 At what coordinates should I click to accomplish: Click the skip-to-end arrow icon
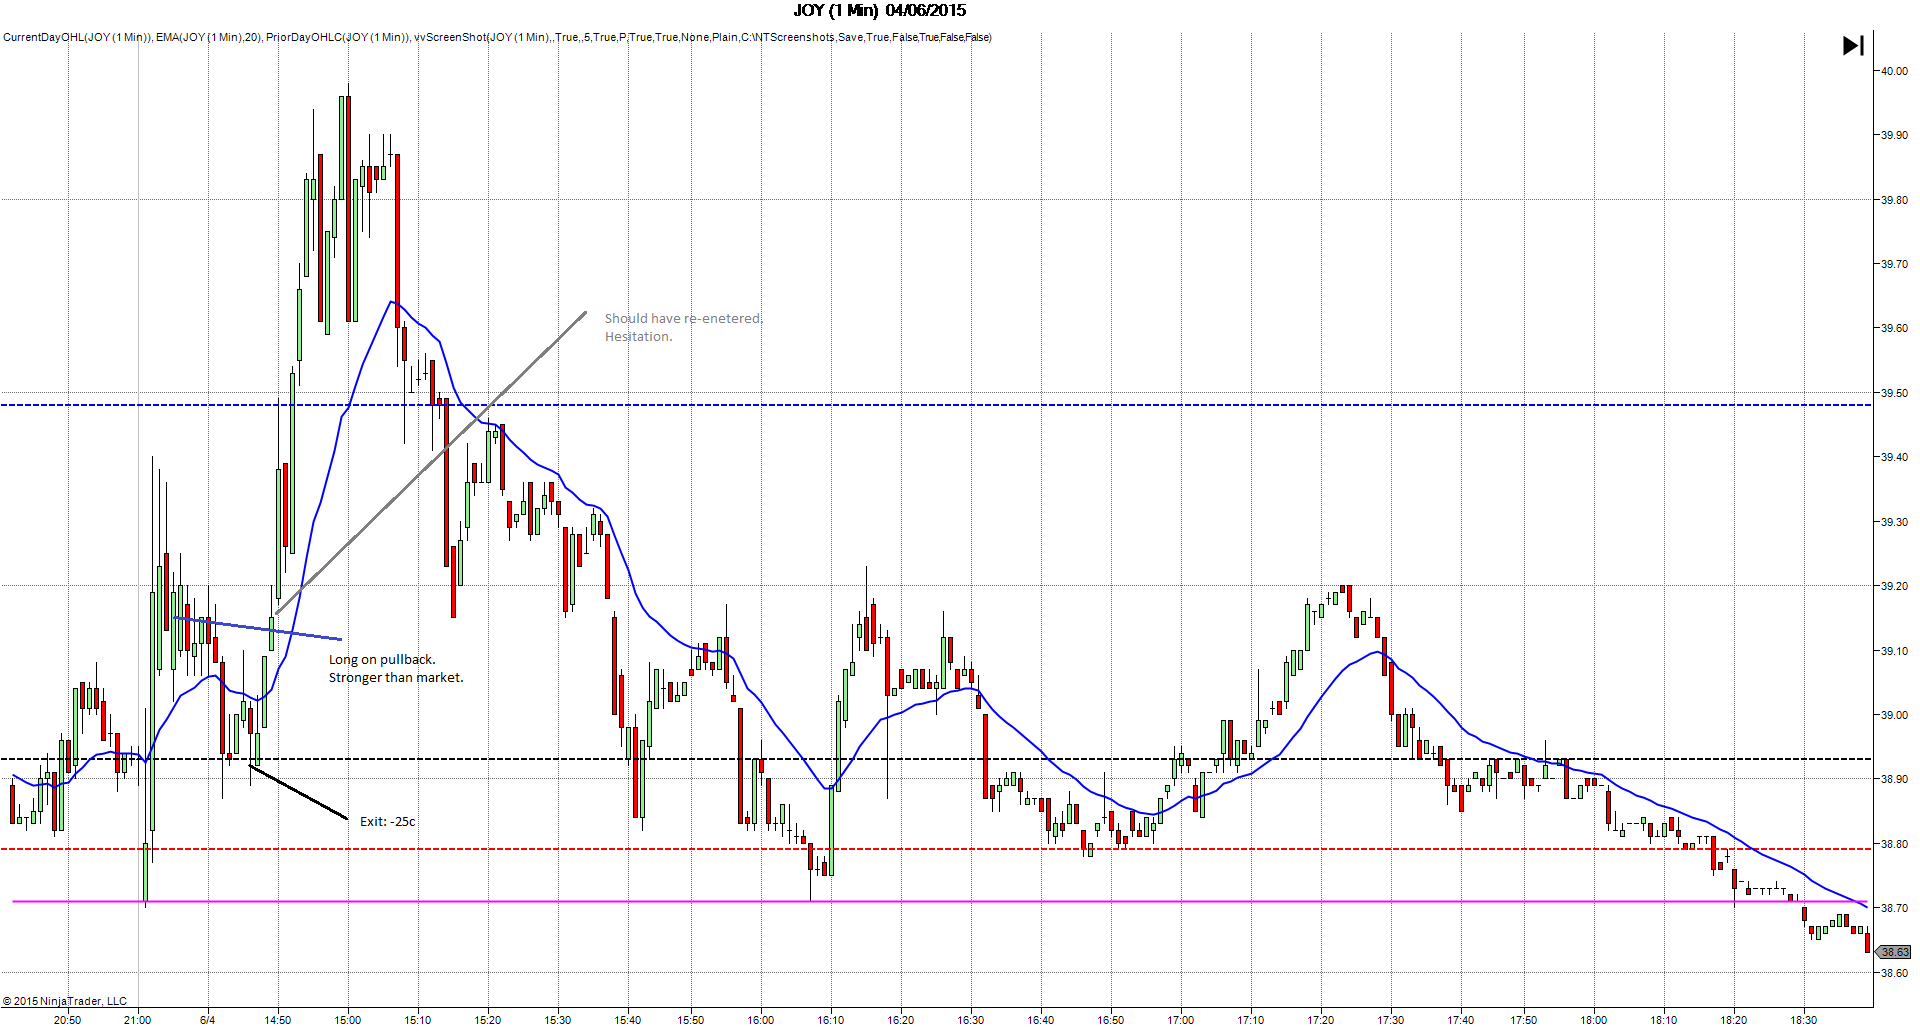click(x=1853, y=46)
